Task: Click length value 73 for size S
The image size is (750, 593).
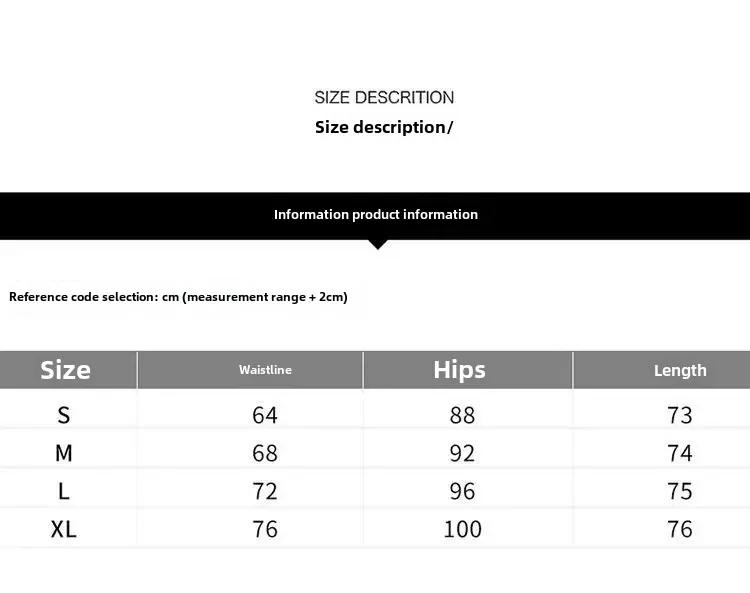Action: (x=680, y=415)
